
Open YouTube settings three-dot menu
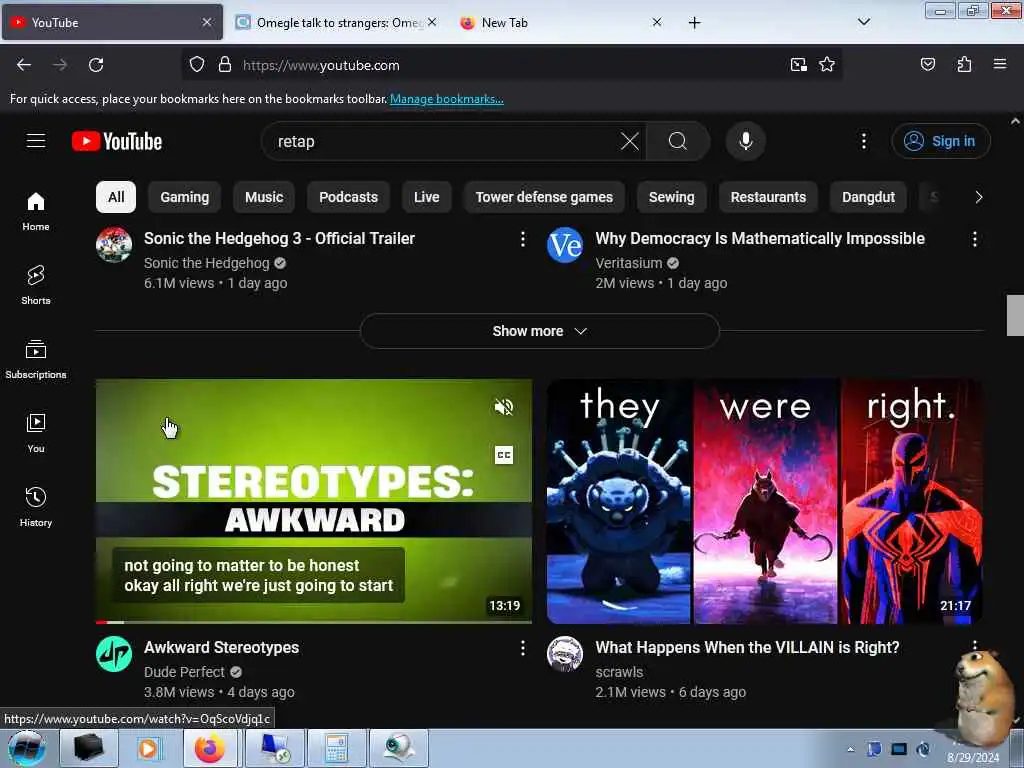[863, 141]
